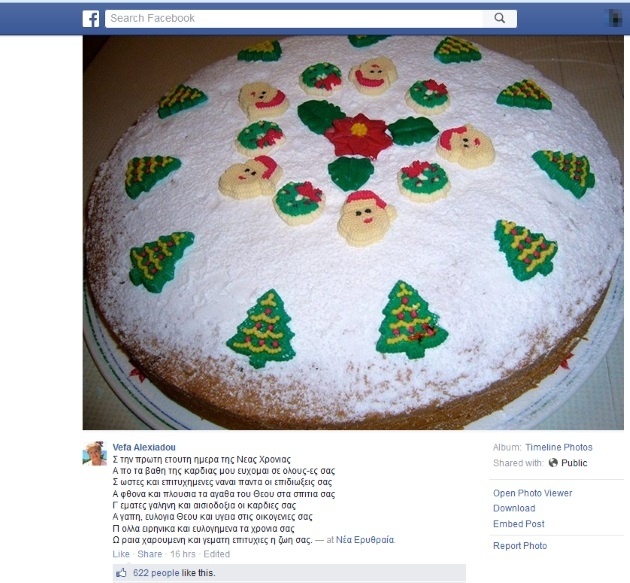
Task: View the Edited history link
Action: pyautogui.click(x=217, y=554)
